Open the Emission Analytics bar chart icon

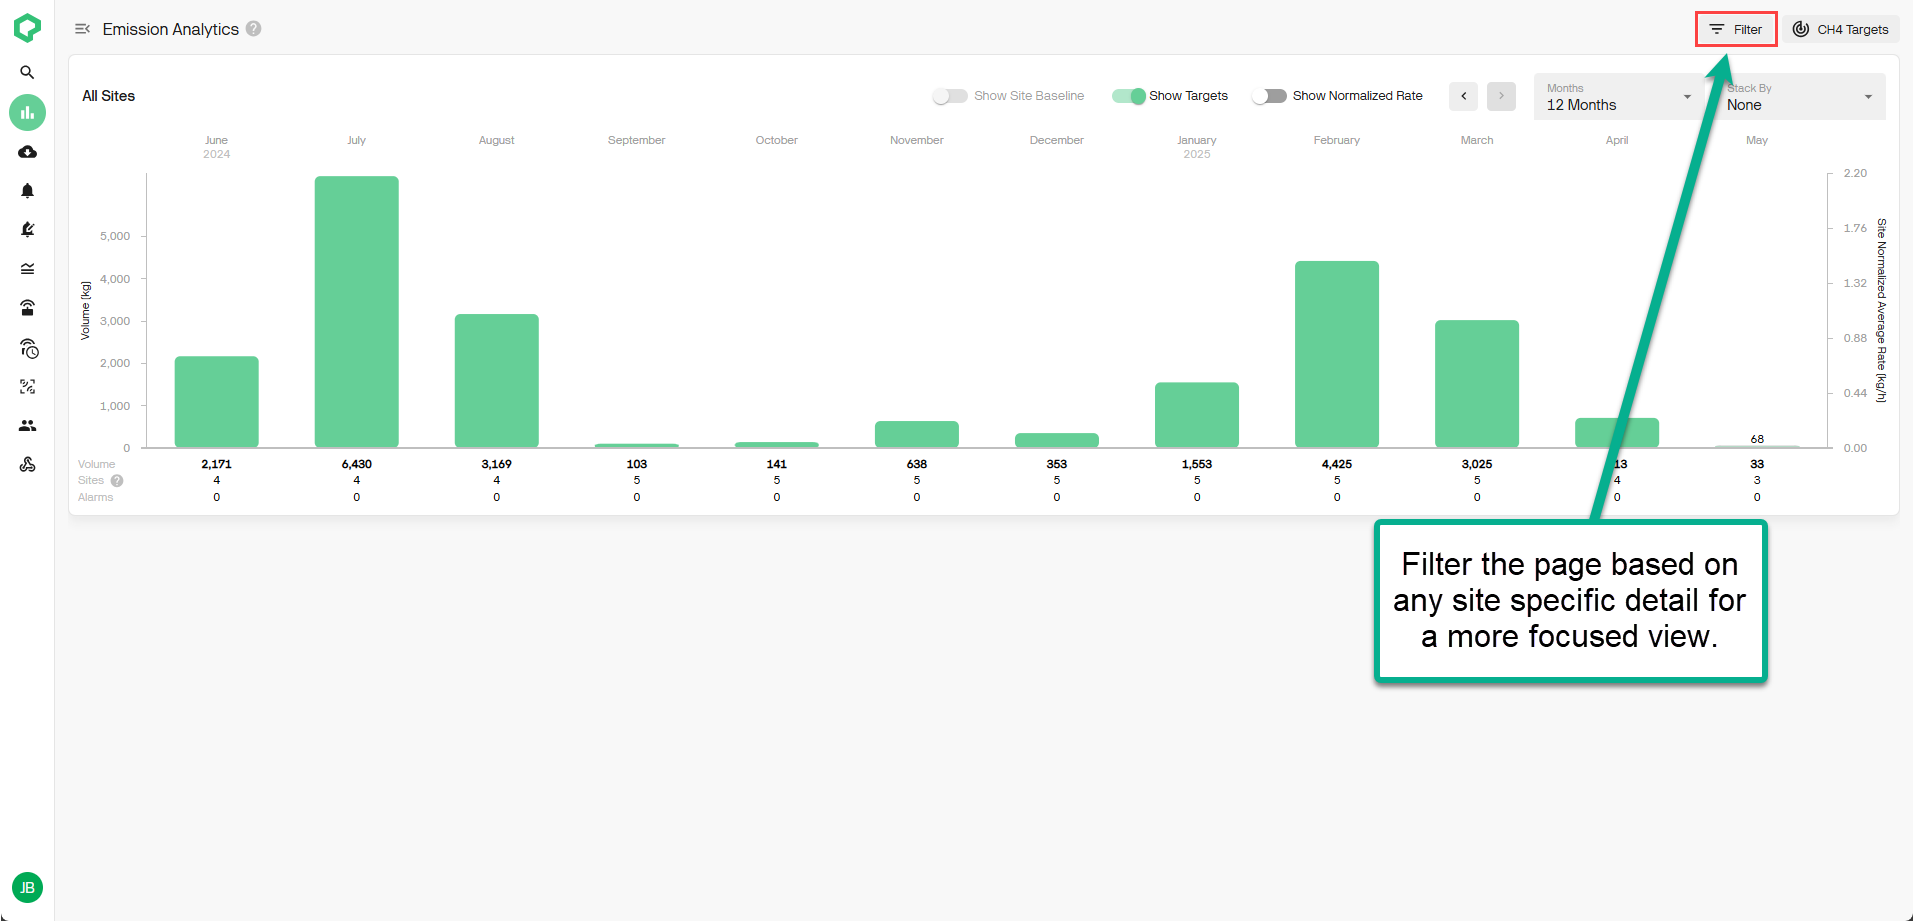click(x=27, y=112)
